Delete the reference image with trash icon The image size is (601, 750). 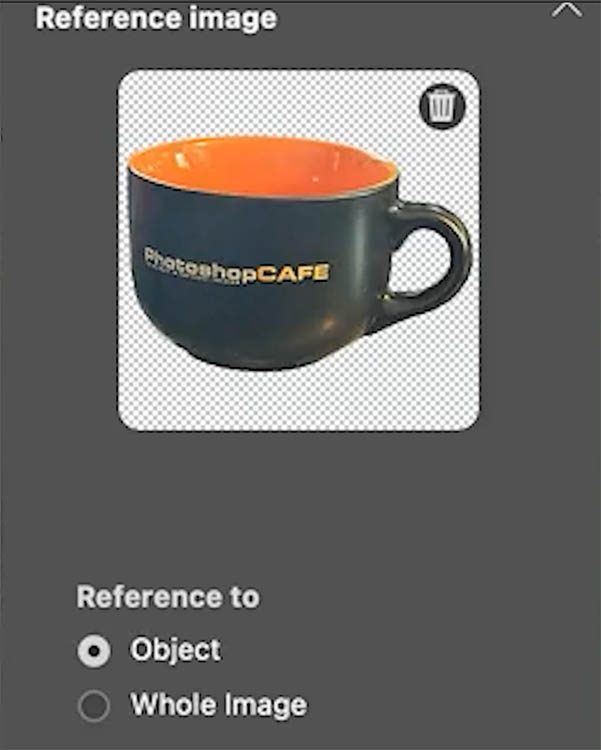coord(442,106)
